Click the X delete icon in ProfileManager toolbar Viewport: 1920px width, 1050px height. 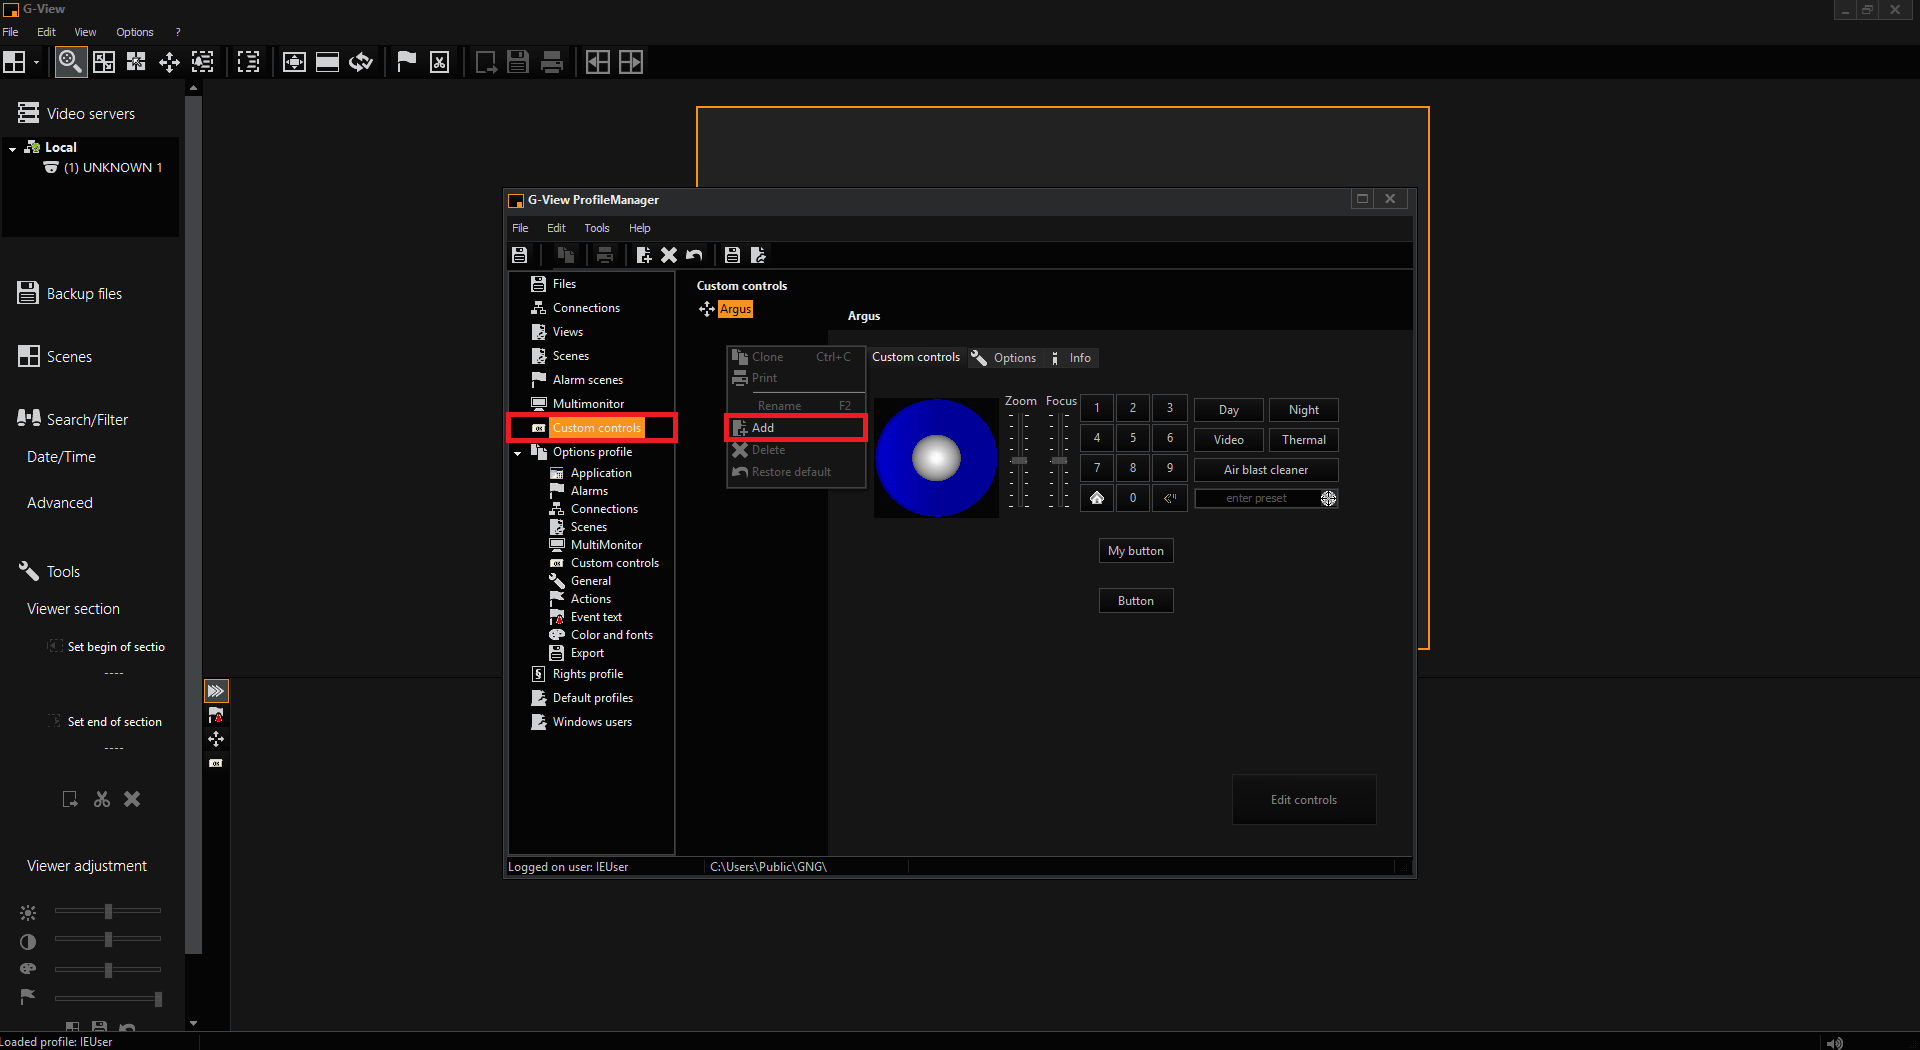[x=669, y=255]
